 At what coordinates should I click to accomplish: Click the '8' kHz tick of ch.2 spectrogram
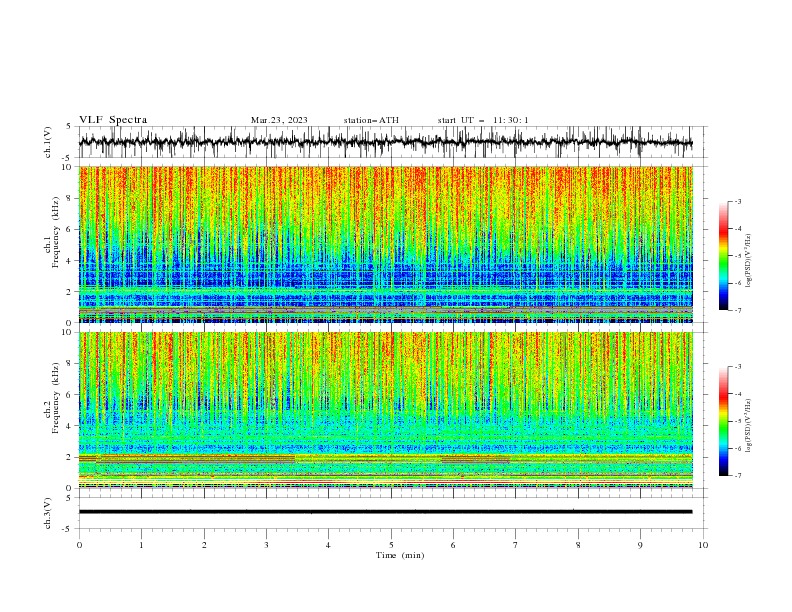pyautogui.click(x=71, y=364)
